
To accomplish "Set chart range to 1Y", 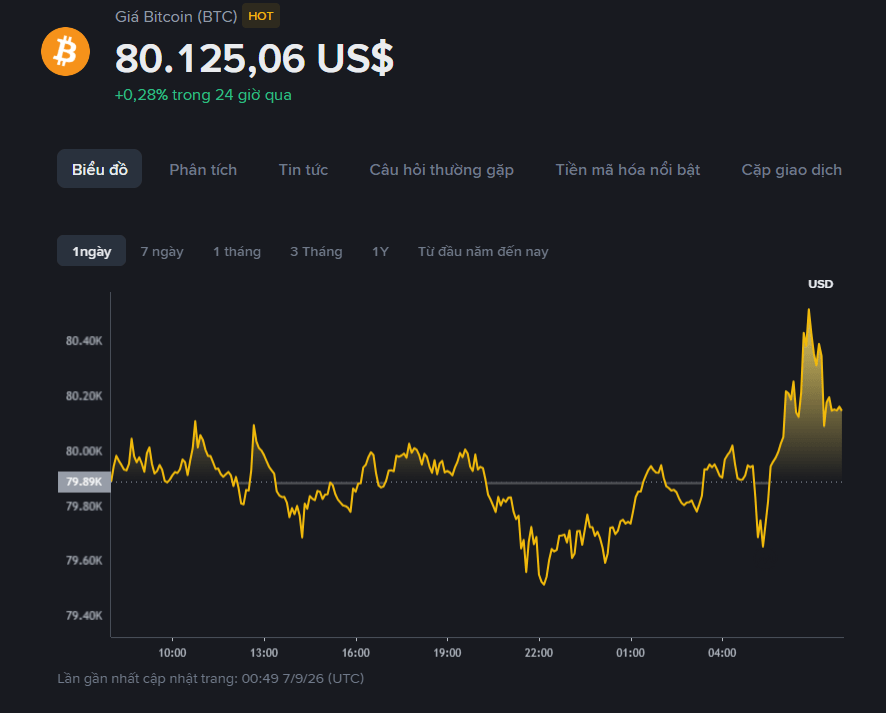I will pos(380,251).
